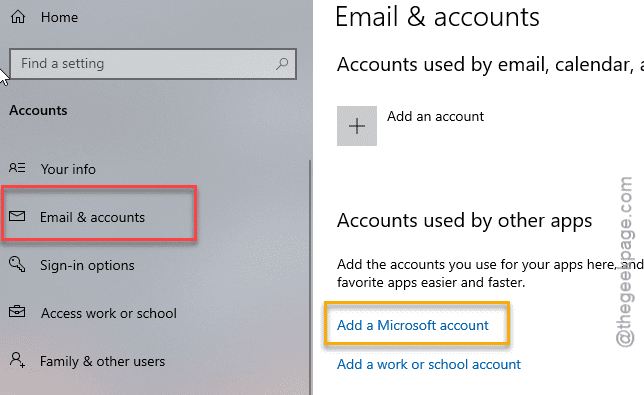Click Add a work or school account link

[429, 364]
